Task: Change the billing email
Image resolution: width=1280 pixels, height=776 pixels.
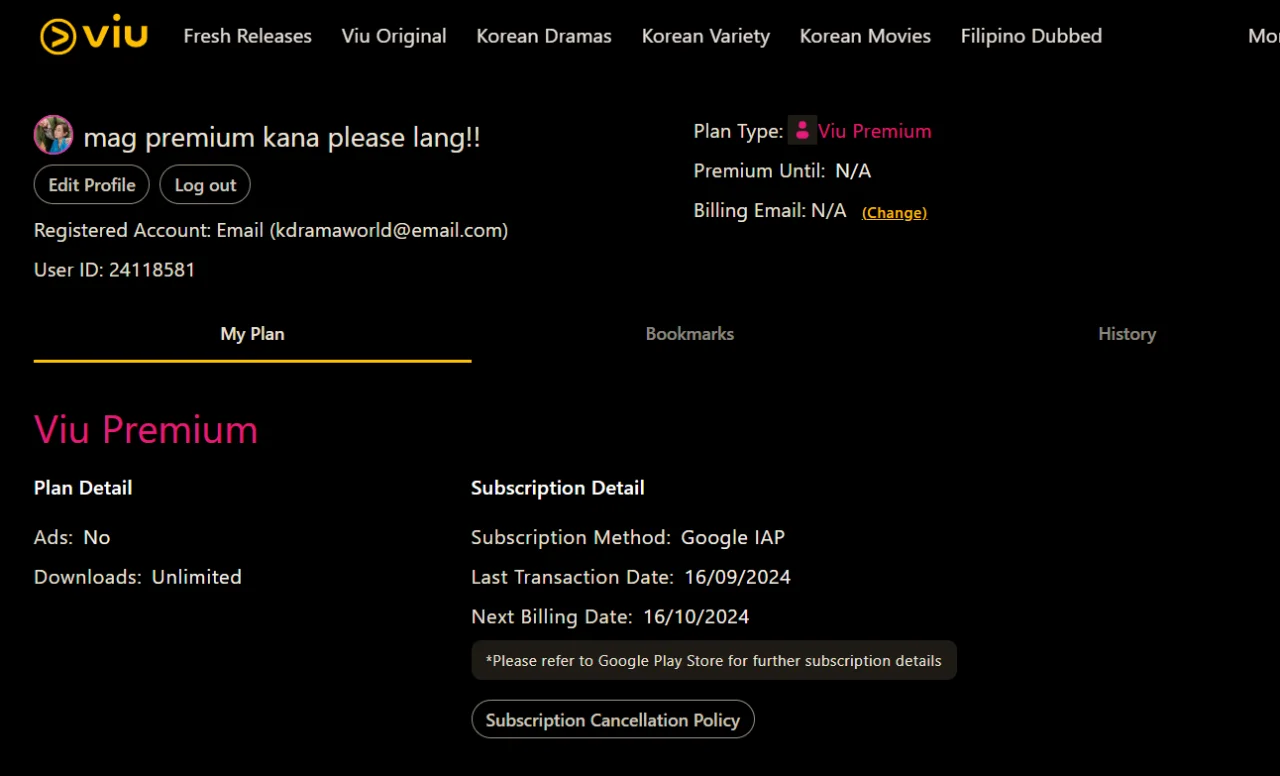Action: pos(894,212)
